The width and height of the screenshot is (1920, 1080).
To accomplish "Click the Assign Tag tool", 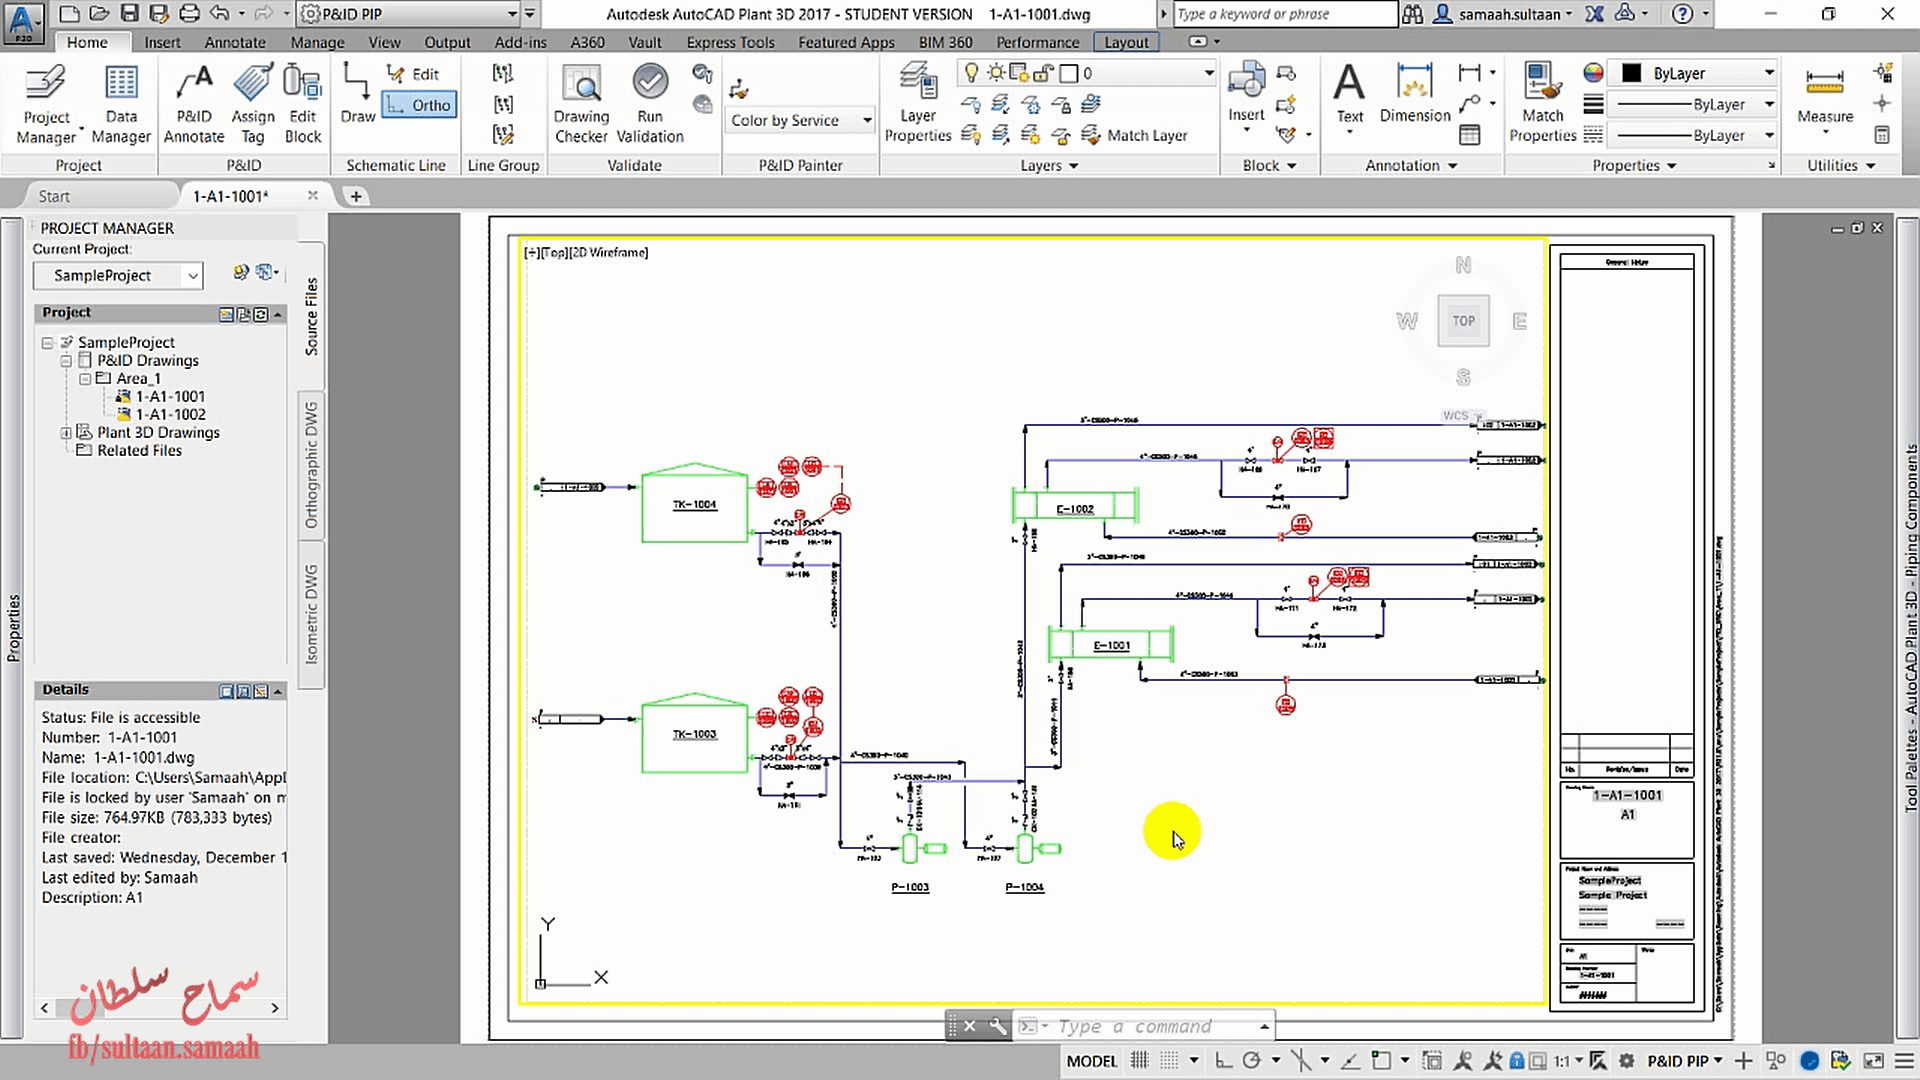I will tap(252, 100).
